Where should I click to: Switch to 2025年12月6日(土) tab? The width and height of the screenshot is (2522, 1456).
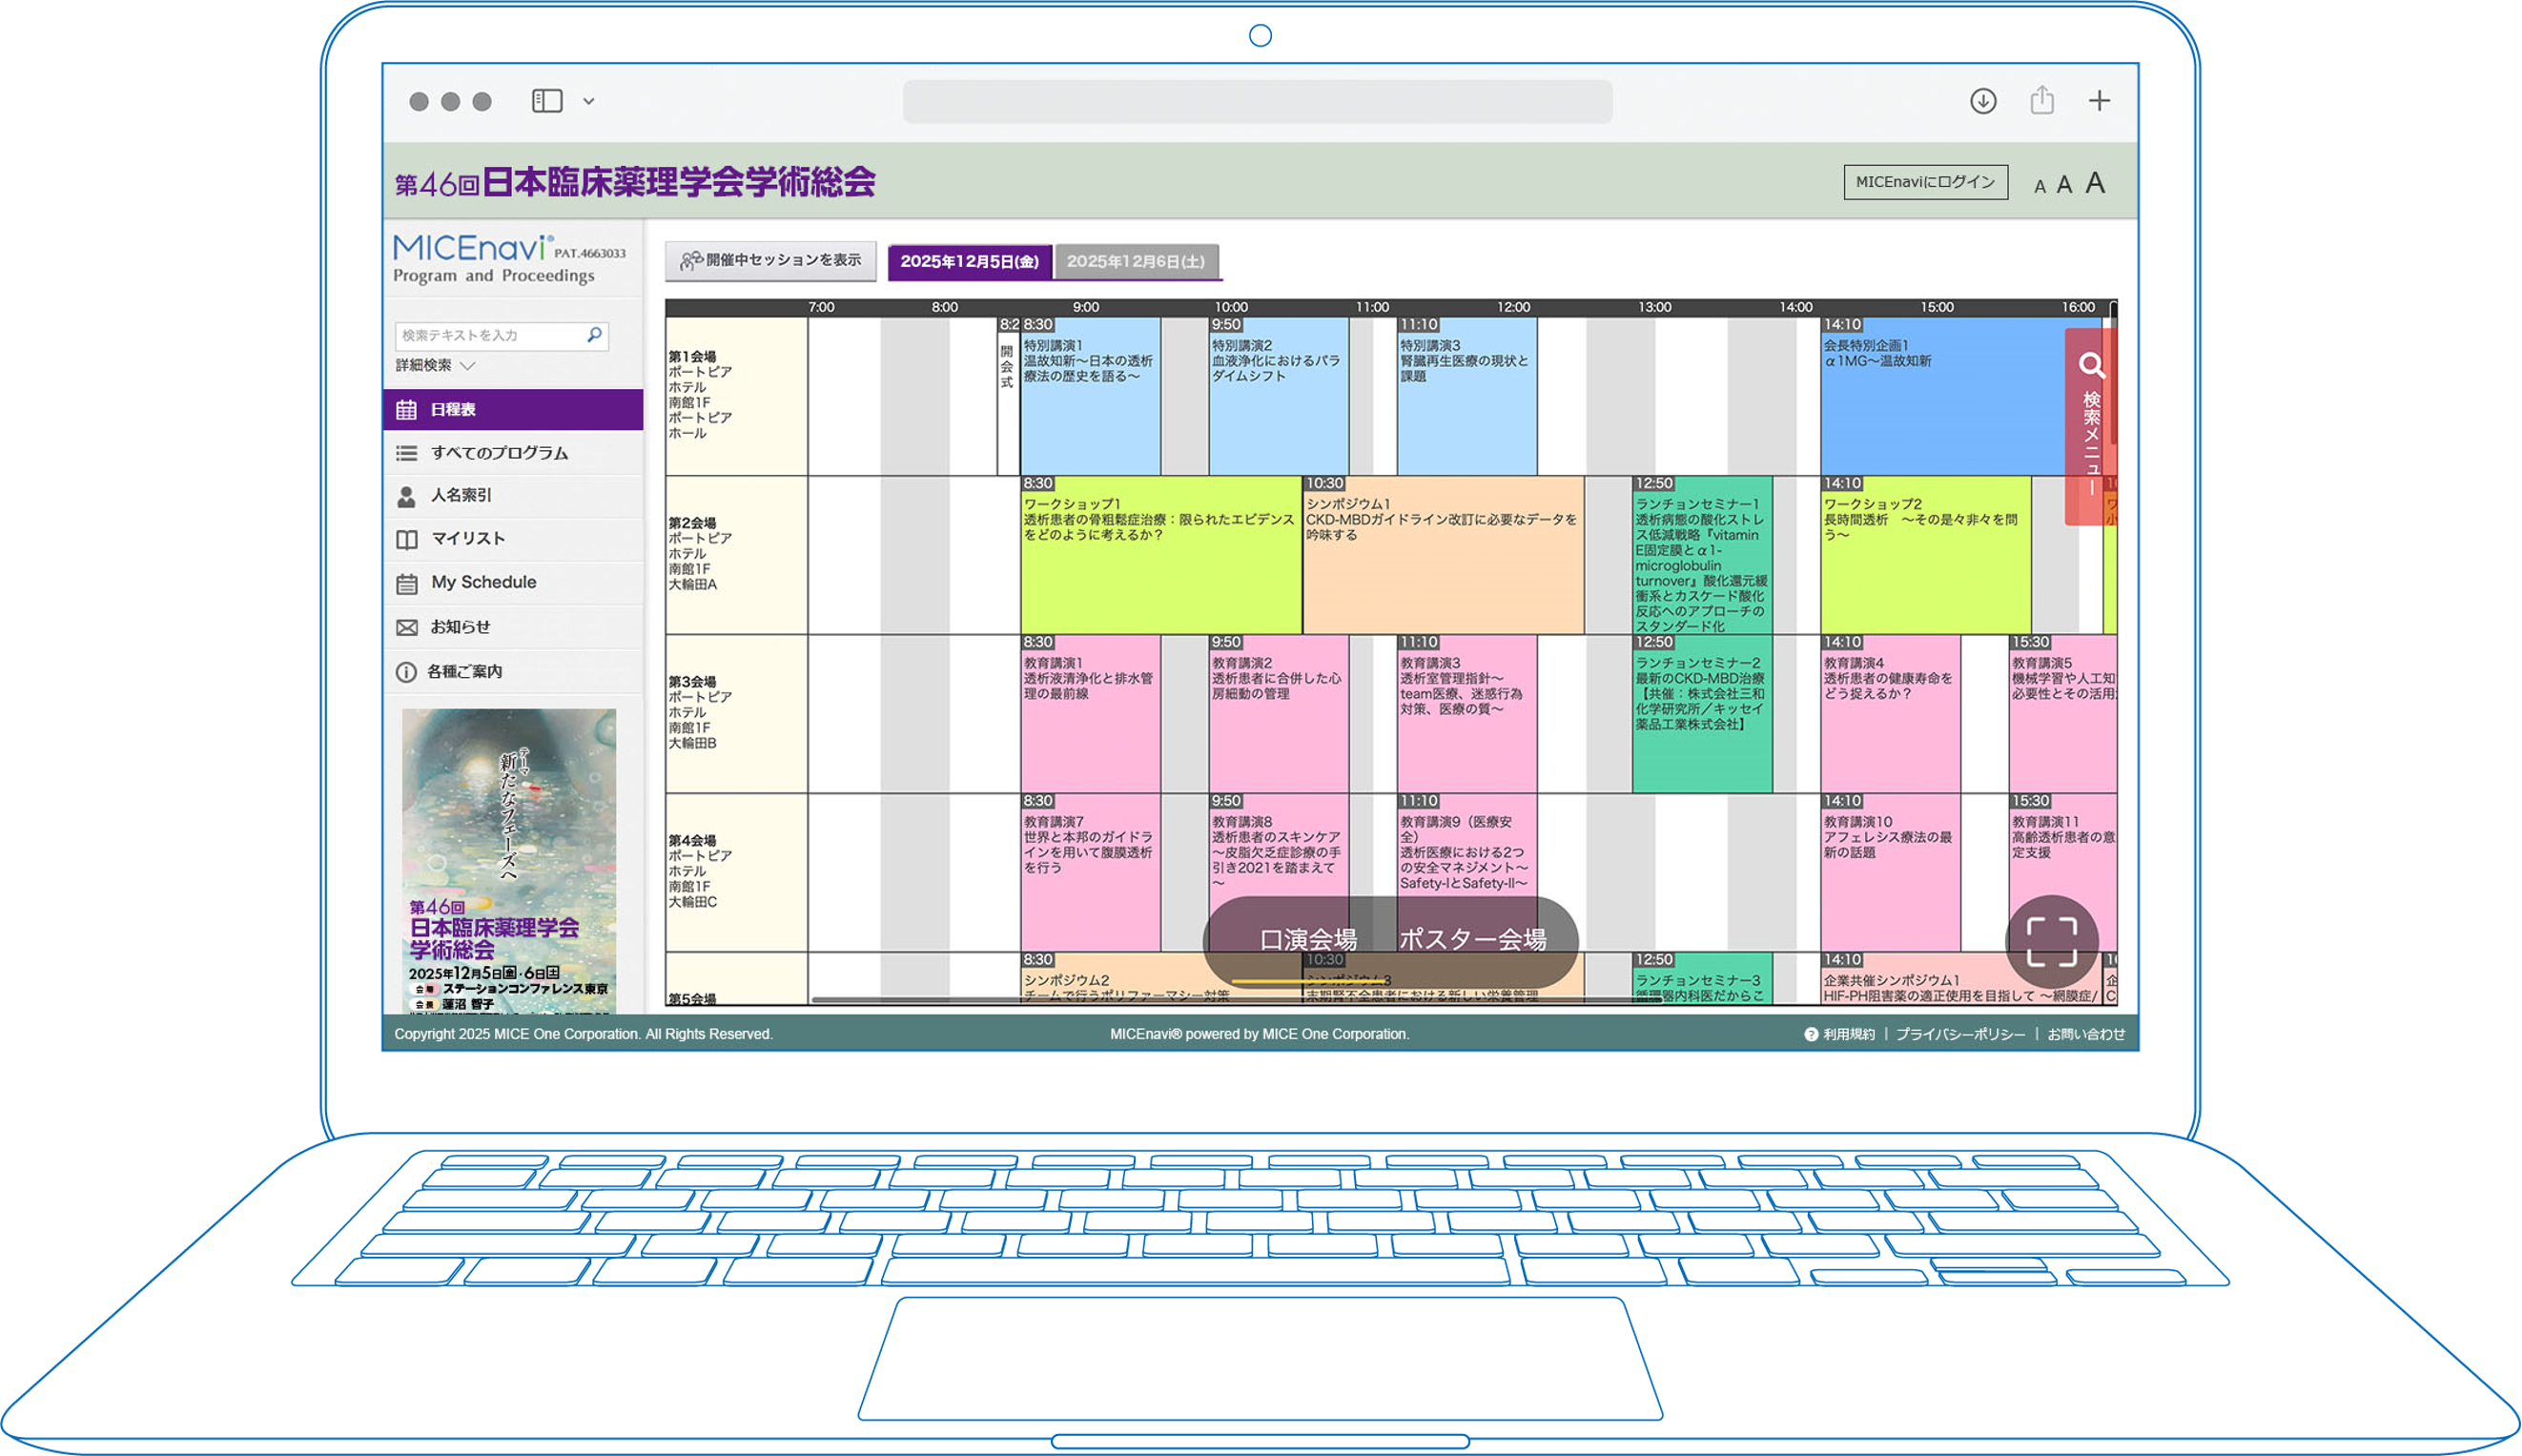1135,261
